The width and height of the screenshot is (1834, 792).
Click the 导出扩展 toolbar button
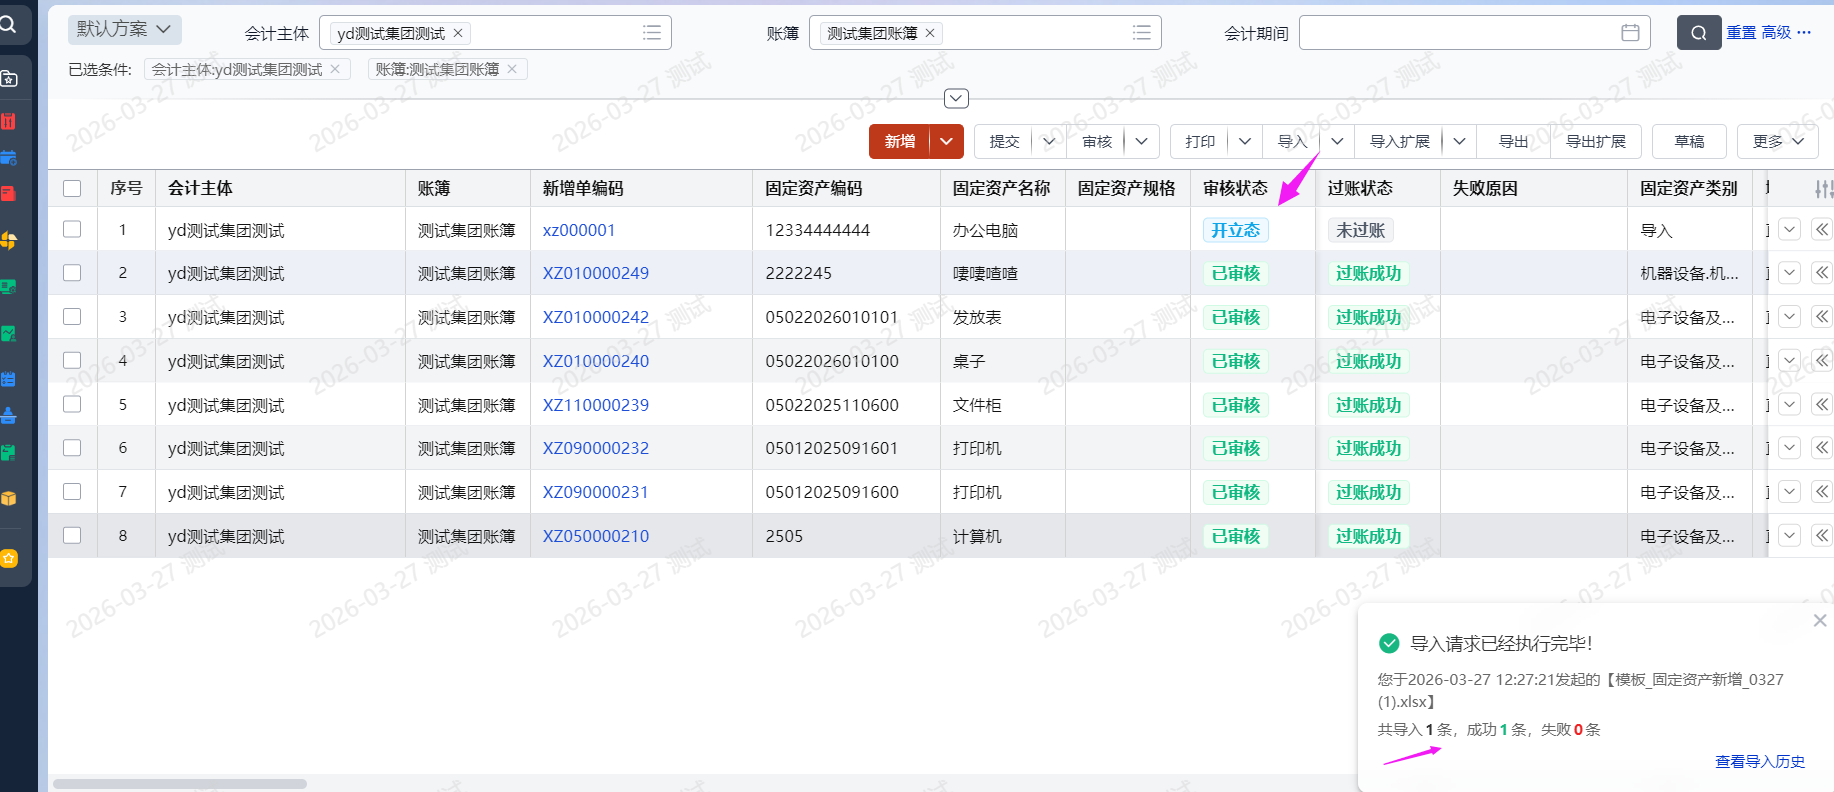point(1595,142)
